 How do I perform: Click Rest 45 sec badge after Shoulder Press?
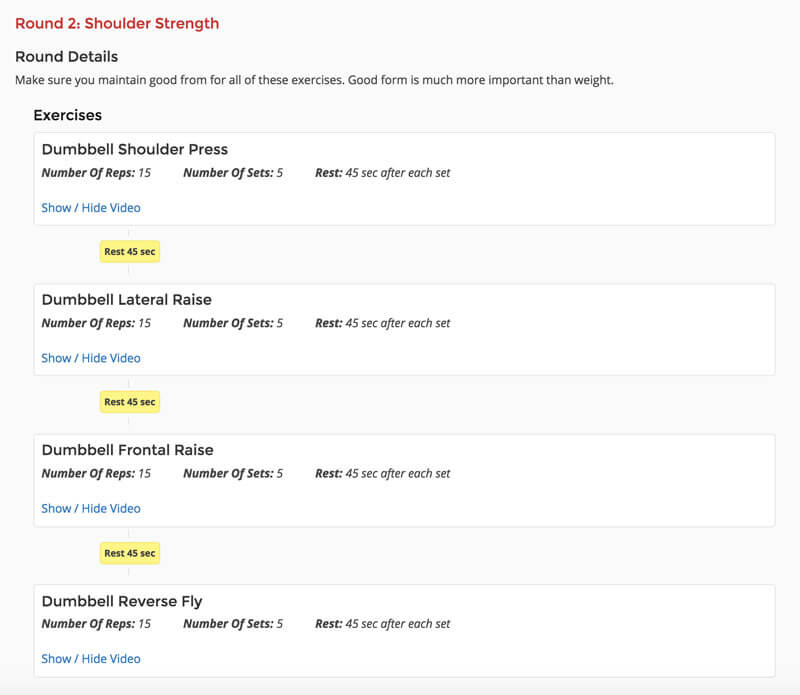130,252
